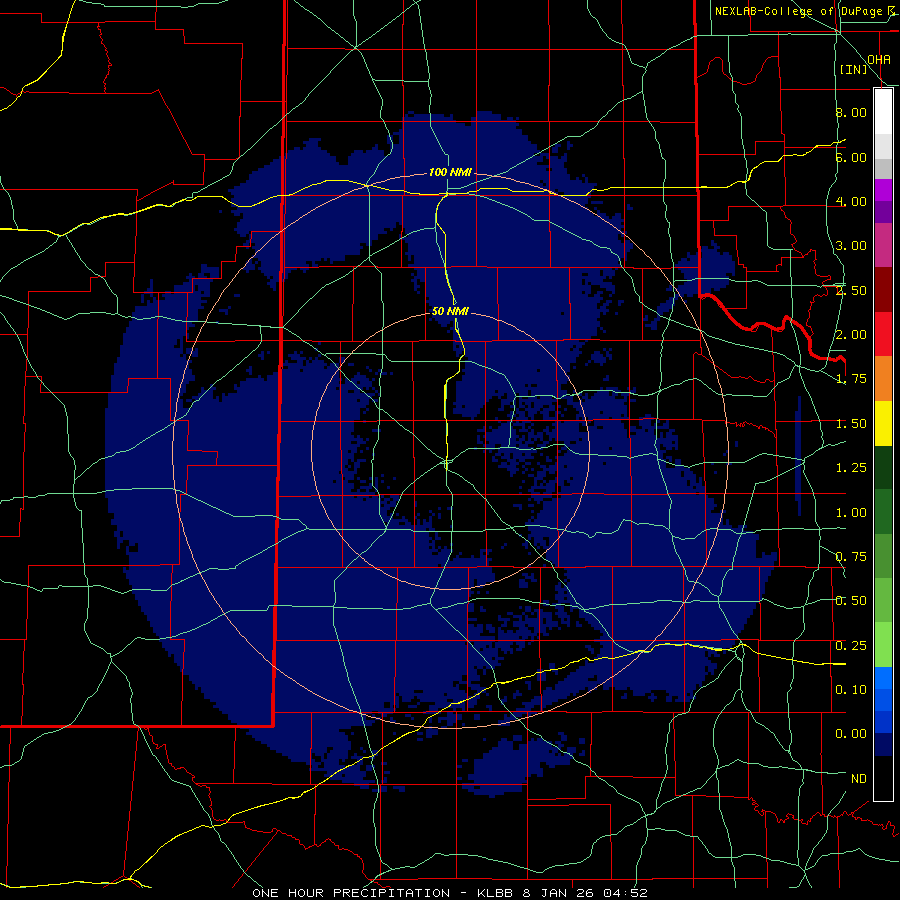Click the 0.00 legend value
The image size is (900, 900).
click(x=851, y=734)
